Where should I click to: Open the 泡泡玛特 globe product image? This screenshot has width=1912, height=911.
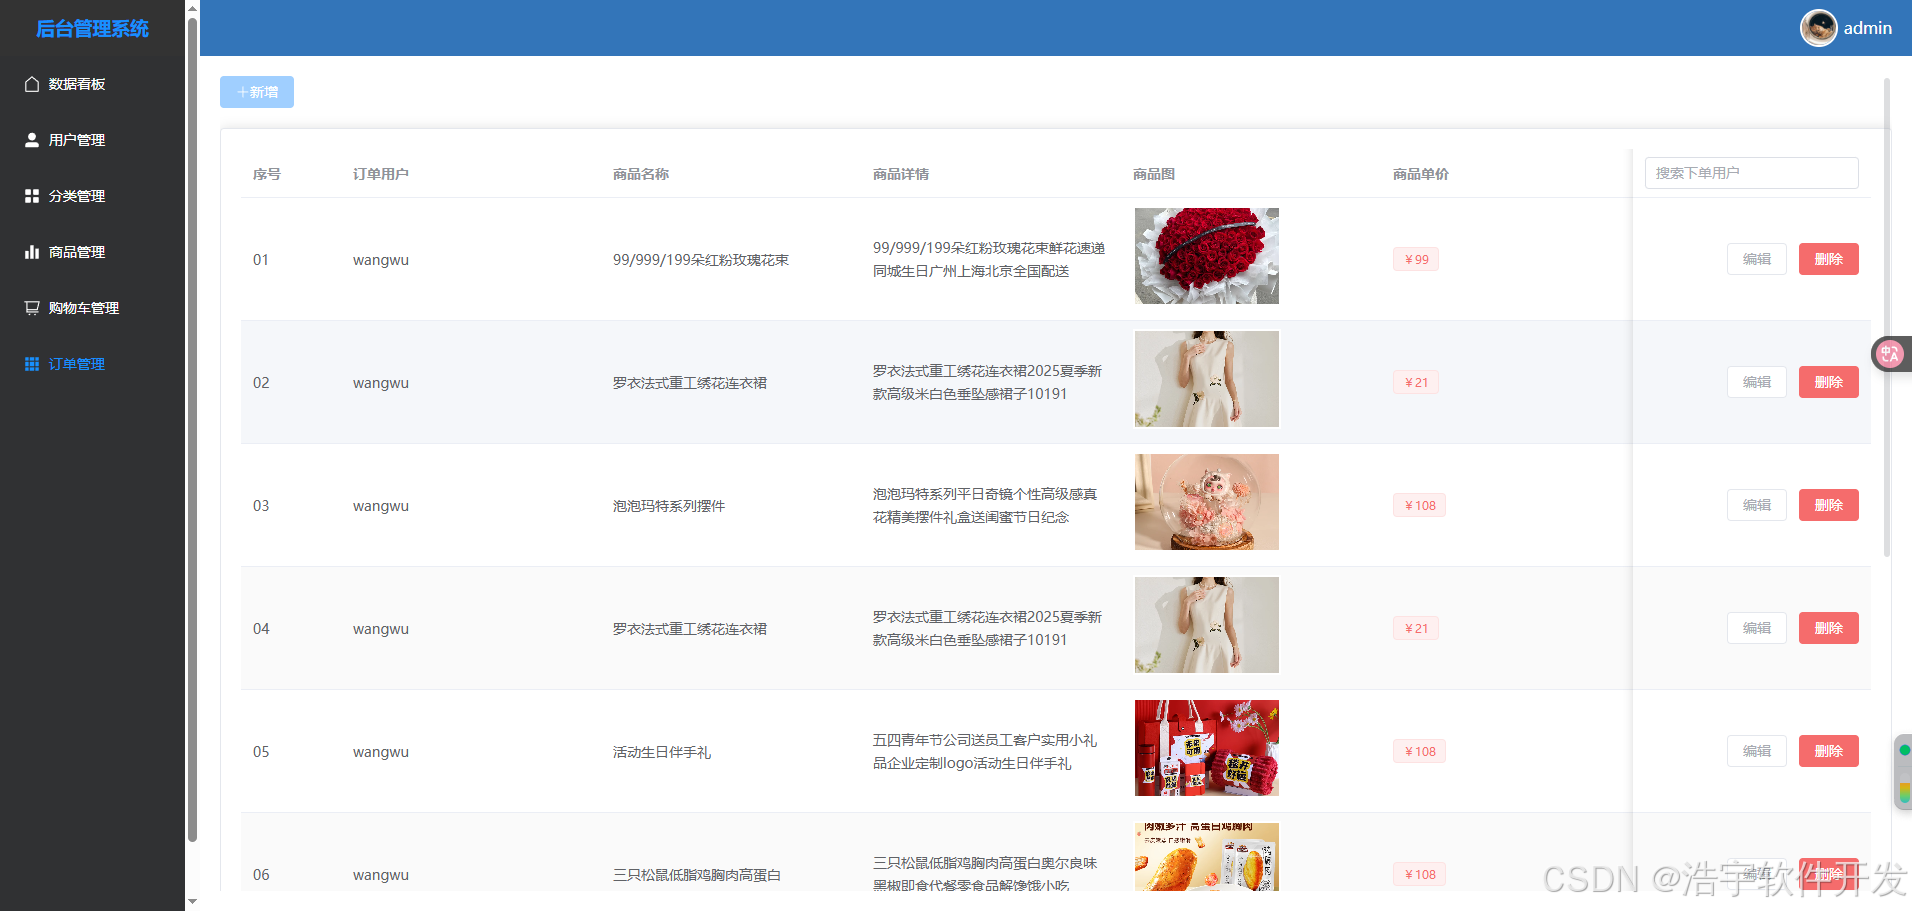[x=1207, y=502]
